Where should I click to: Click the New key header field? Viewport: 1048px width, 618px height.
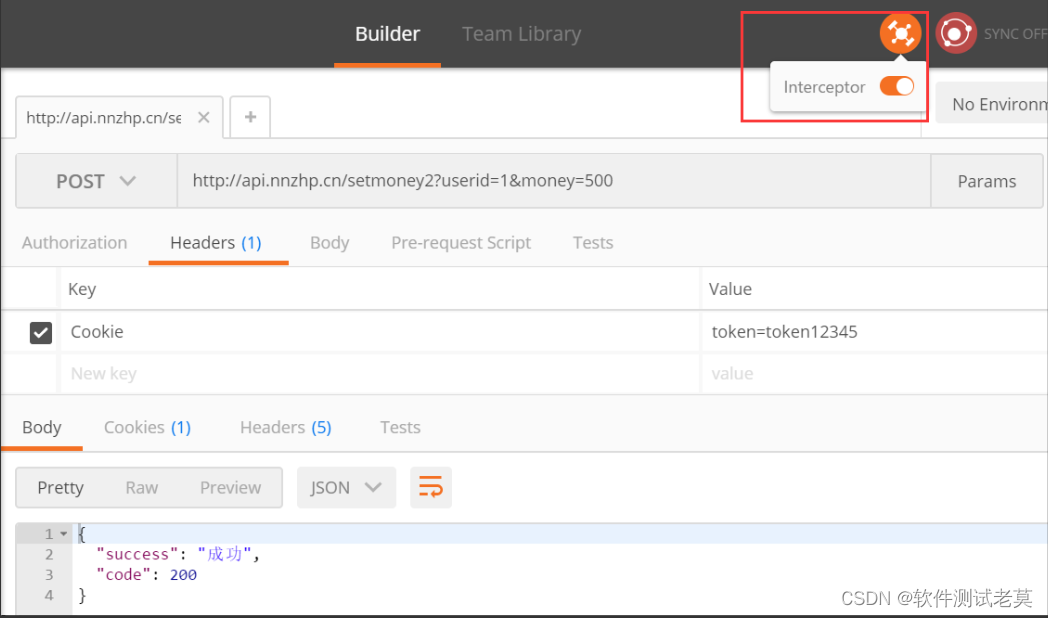point(380,374)
